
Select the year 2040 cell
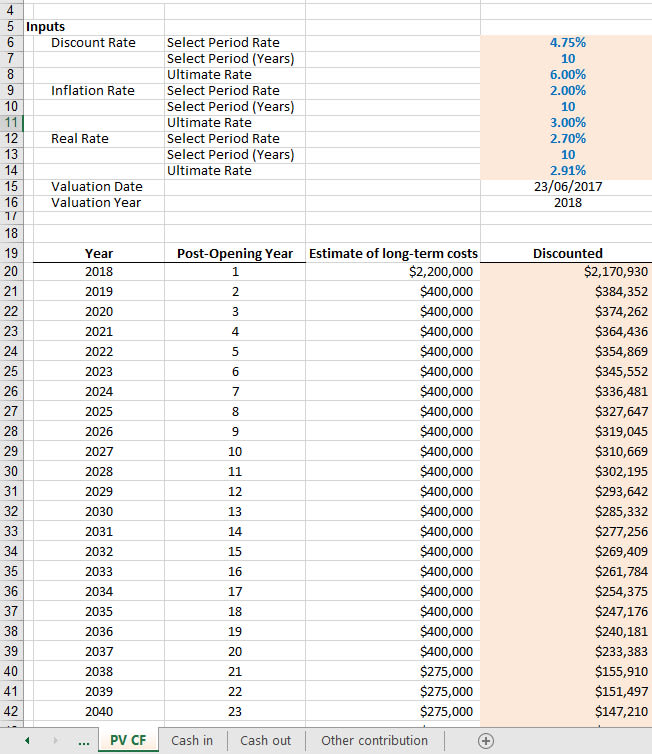coord(99,712)
